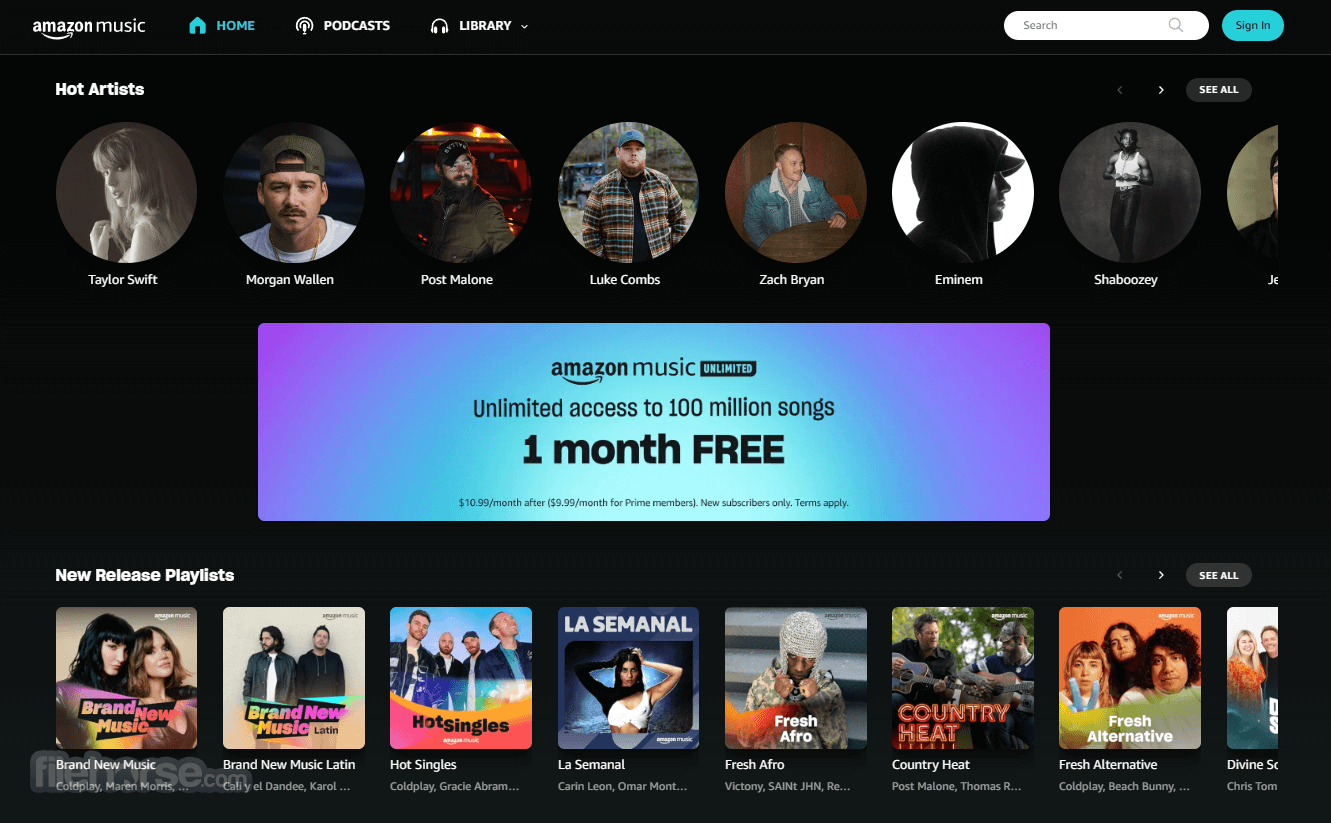Open Shaboozey artist photo

pyautogui.click(x=1129, y=193)
